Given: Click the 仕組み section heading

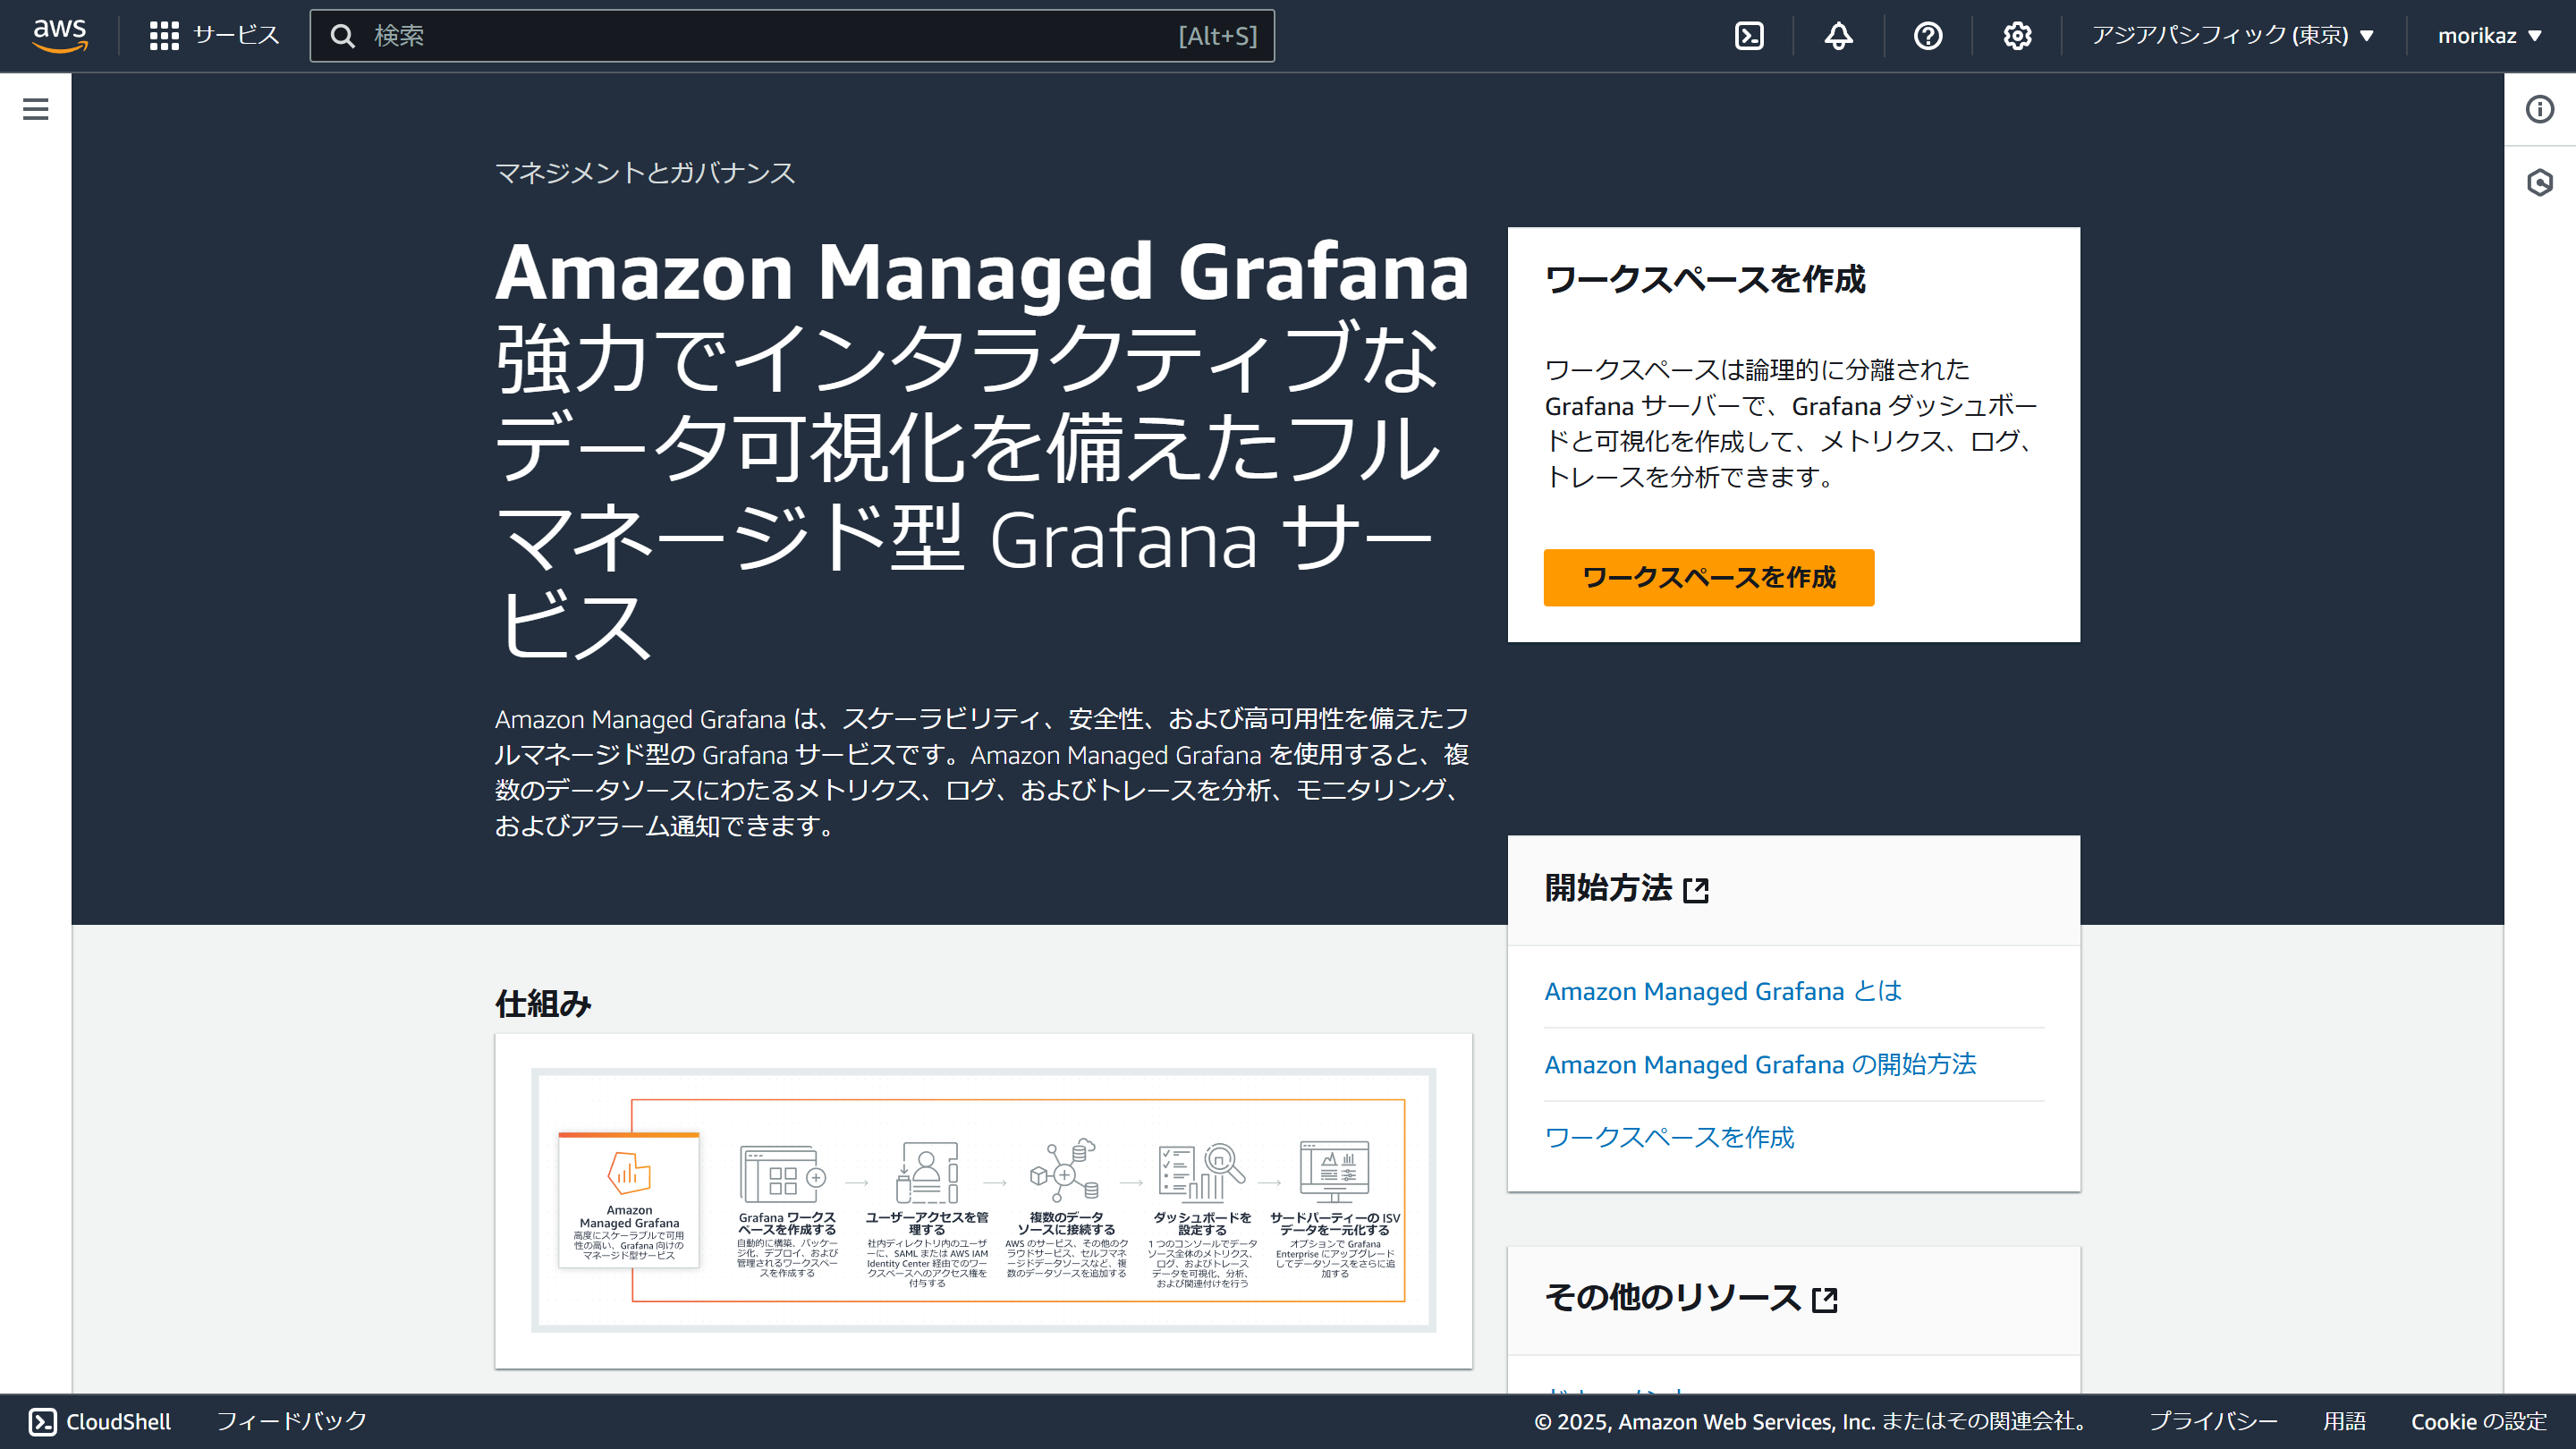Looking at the screenshot, I should point(543,1003).
